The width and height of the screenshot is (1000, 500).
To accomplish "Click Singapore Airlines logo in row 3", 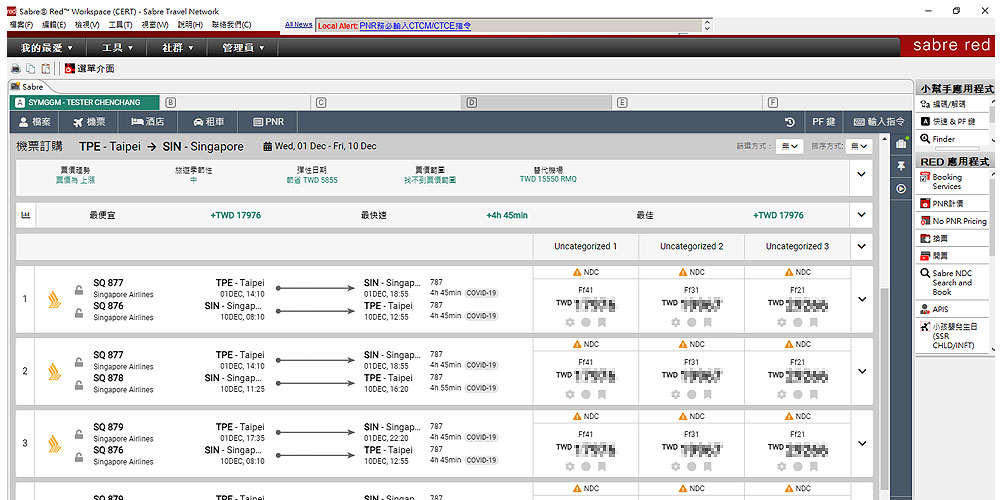I will tap(54, 443).
